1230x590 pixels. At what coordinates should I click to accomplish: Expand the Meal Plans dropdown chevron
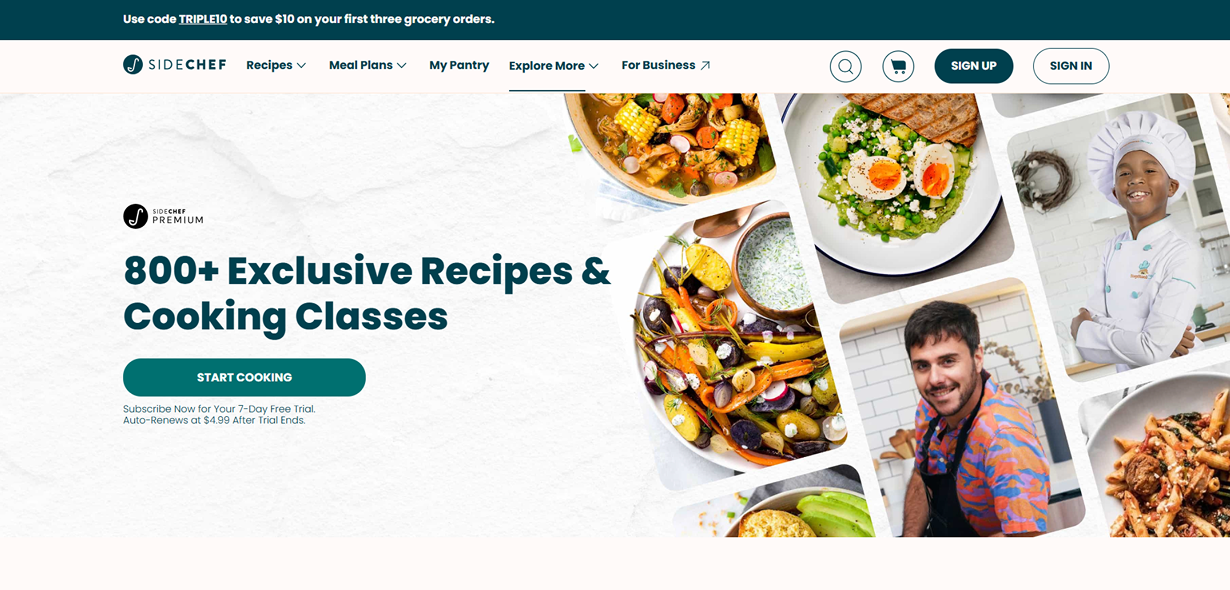tap(401, 66)
